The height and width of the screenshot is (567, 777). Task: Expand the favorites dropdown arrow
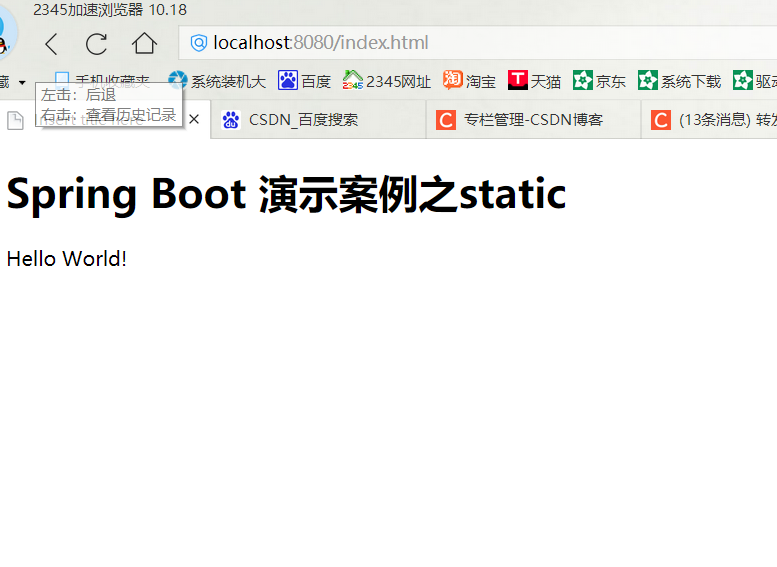click(x=22, y=82)
